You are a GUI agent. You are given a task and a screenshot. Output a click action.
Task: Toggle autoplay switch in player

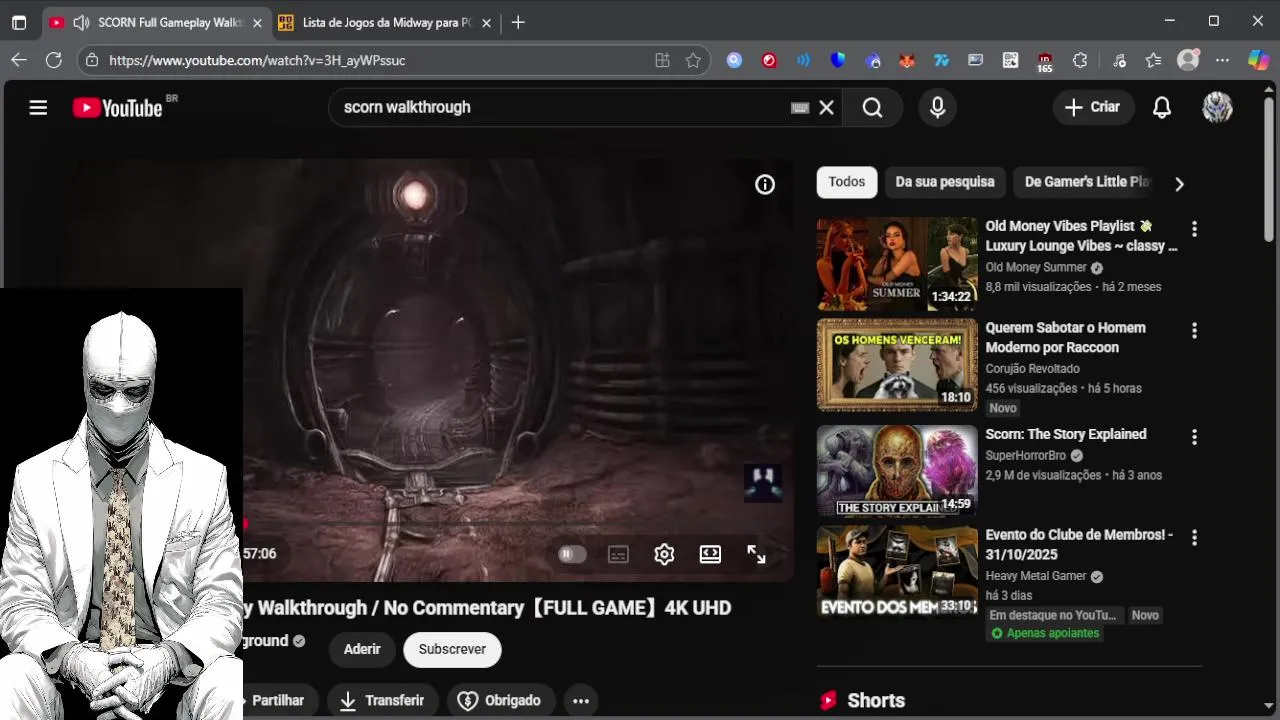(572, 554)
